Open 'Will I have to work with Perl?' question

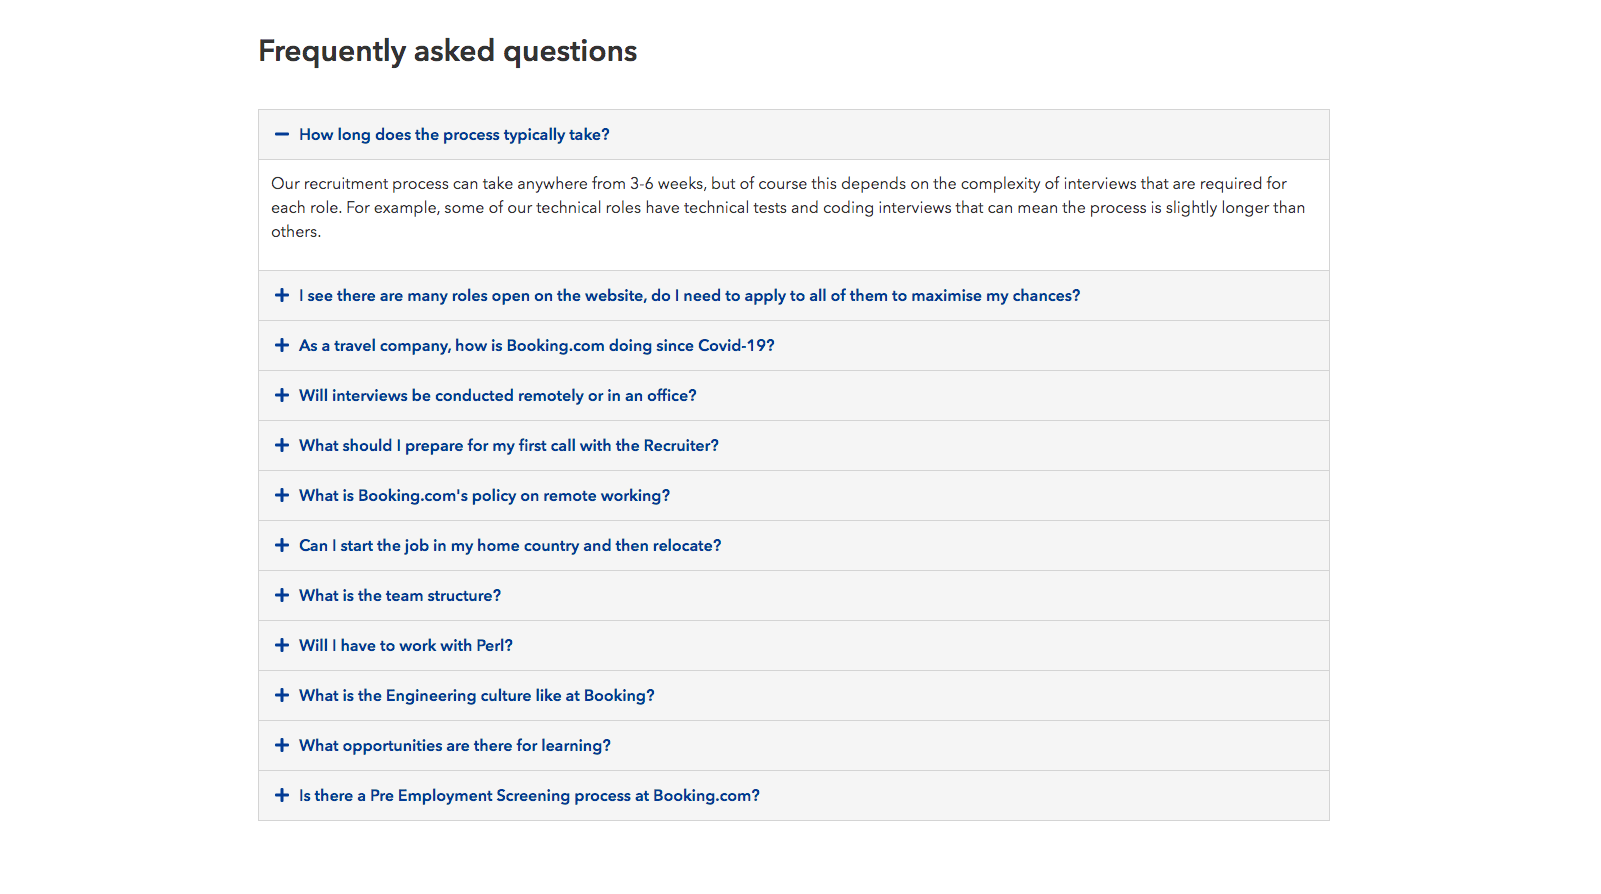point(794,646)
